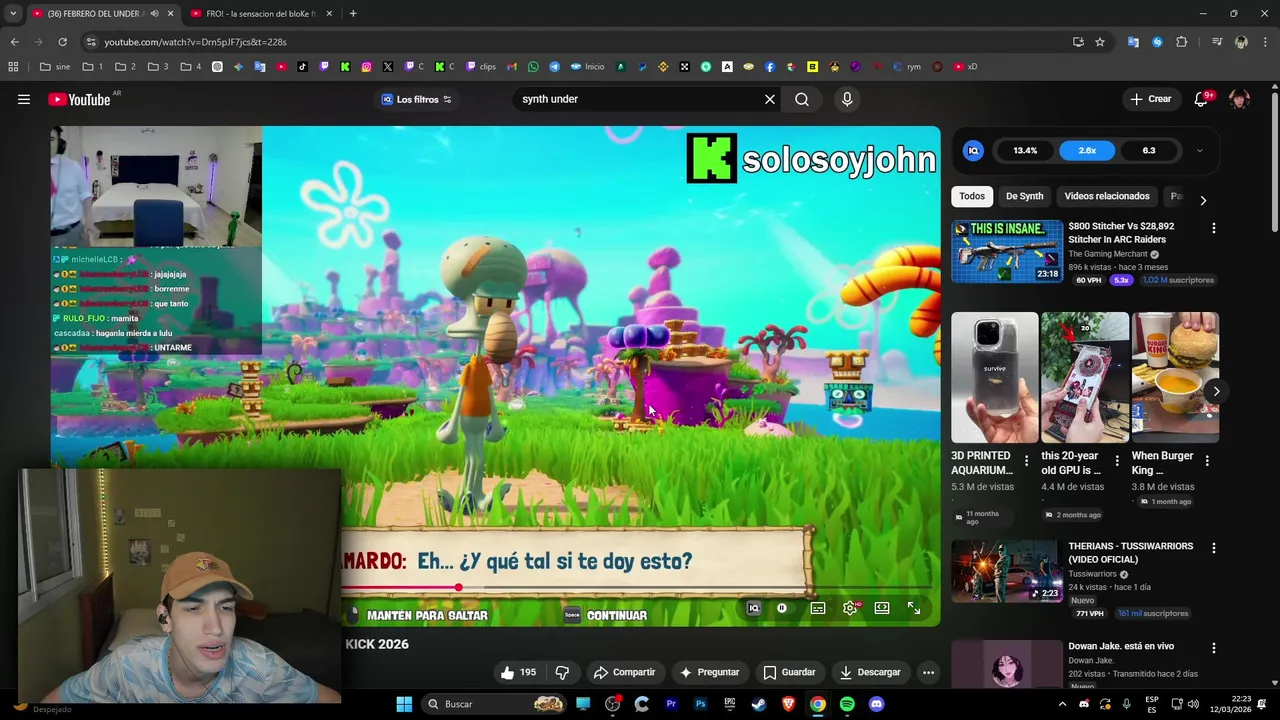
Task: Like the video with 195 likes
Action: [x=519, y=672]
